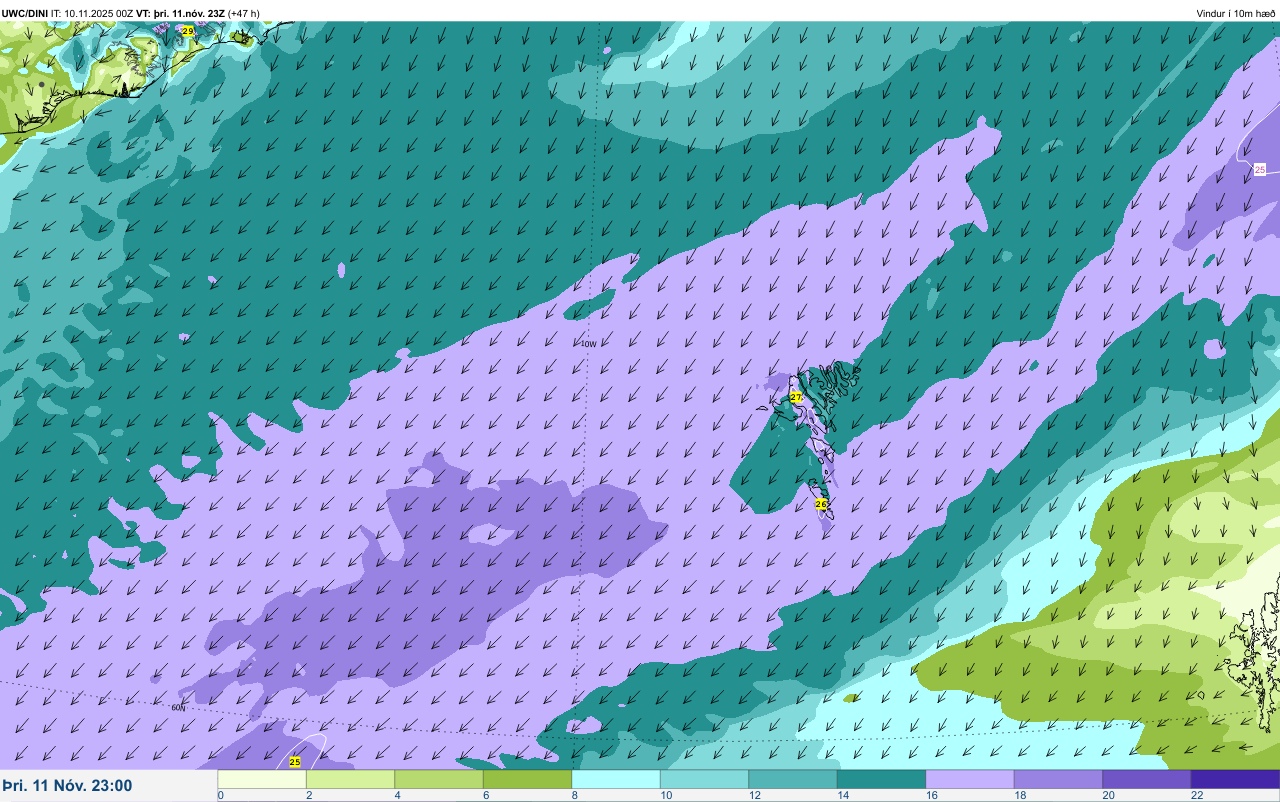Click the yellow 29 wind maximum label
The width and height of the screenshot is (1280, 802).
tap(188, 32)
